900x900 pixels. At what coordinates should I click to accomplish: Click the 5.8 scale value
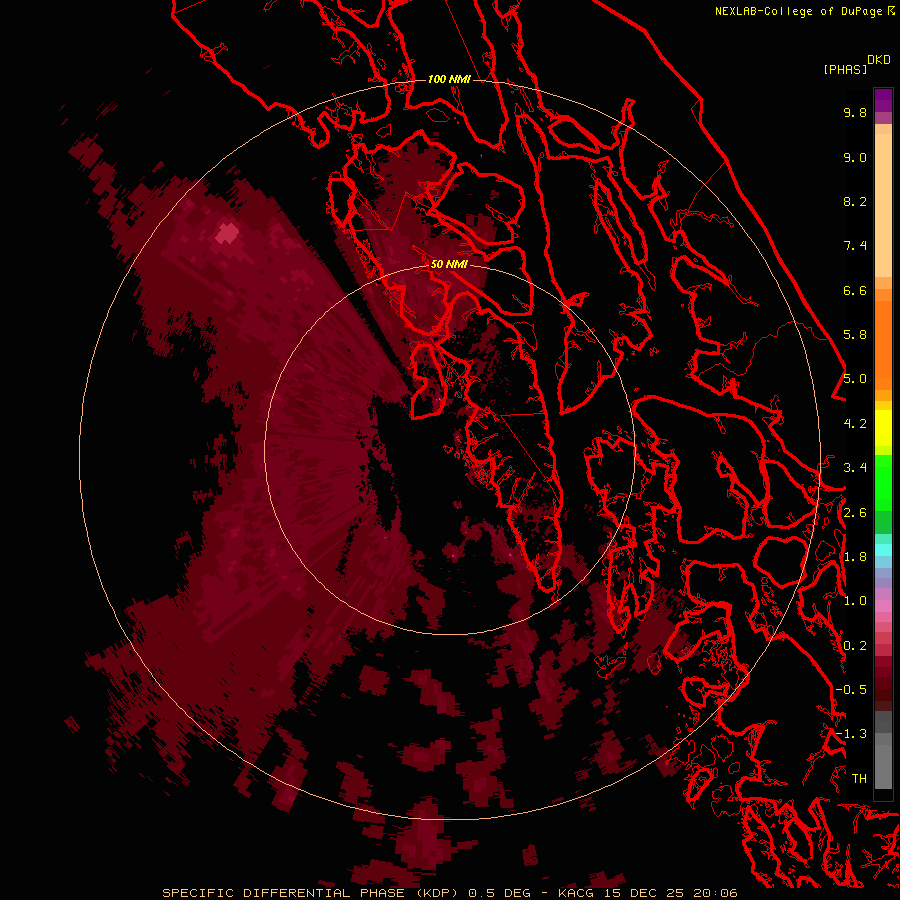(855, 335)
